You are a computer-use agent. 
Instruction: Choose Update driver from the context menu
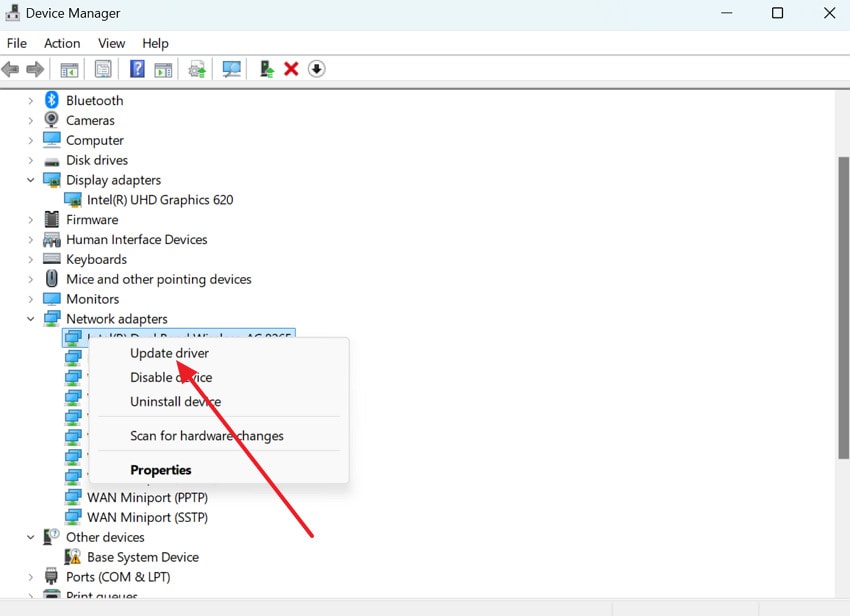(168, 353)
